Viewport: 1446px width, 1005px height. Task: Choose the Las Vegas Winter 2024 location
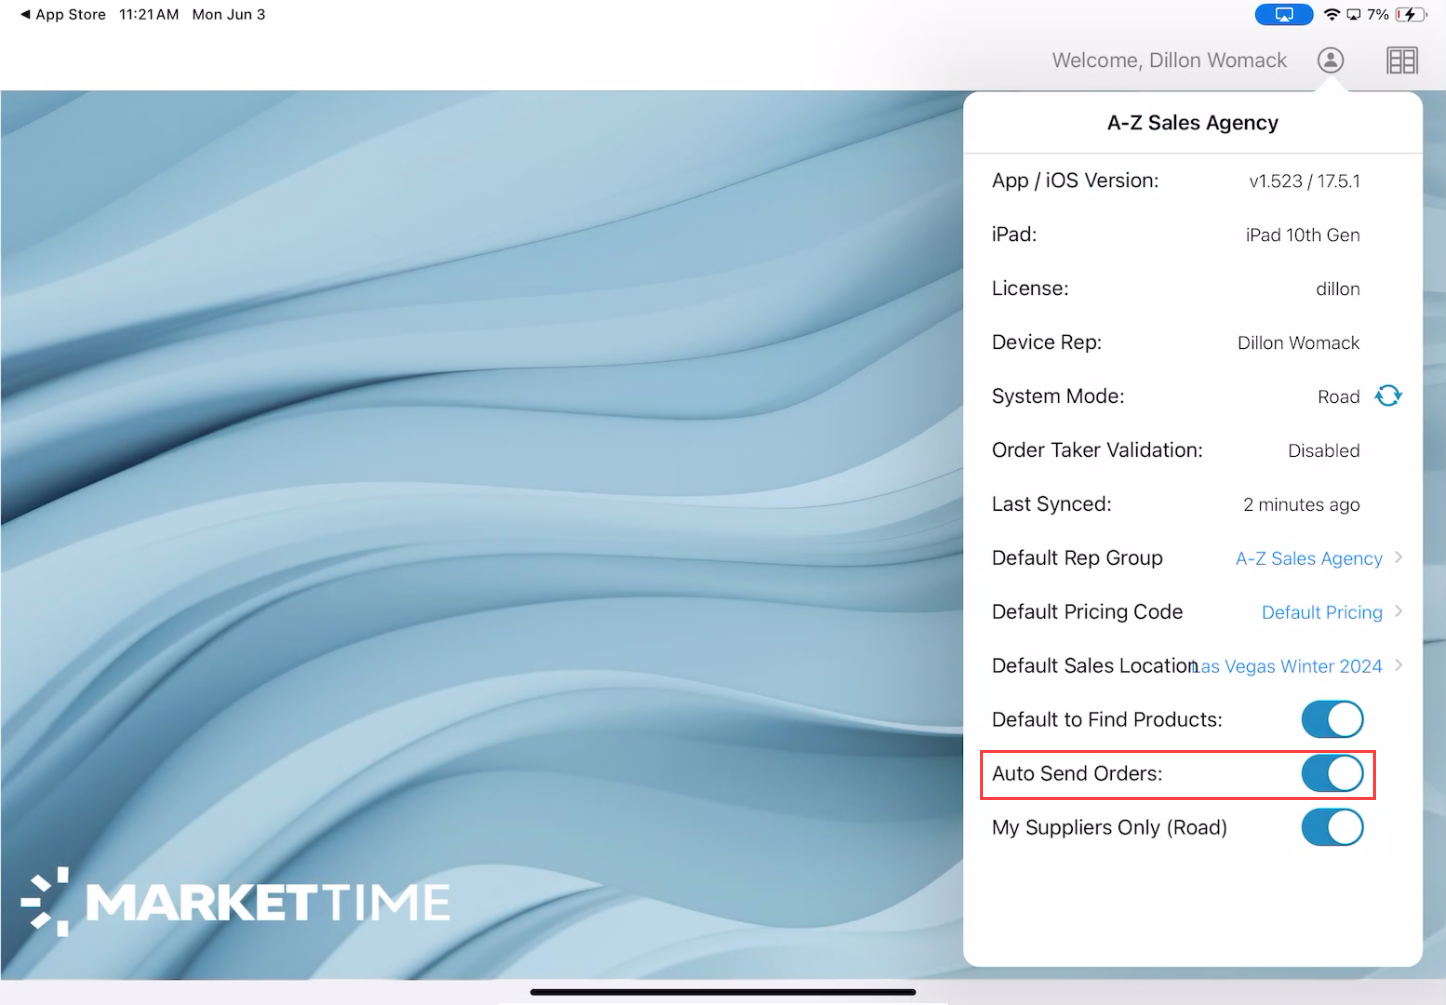coord(1290,667)
